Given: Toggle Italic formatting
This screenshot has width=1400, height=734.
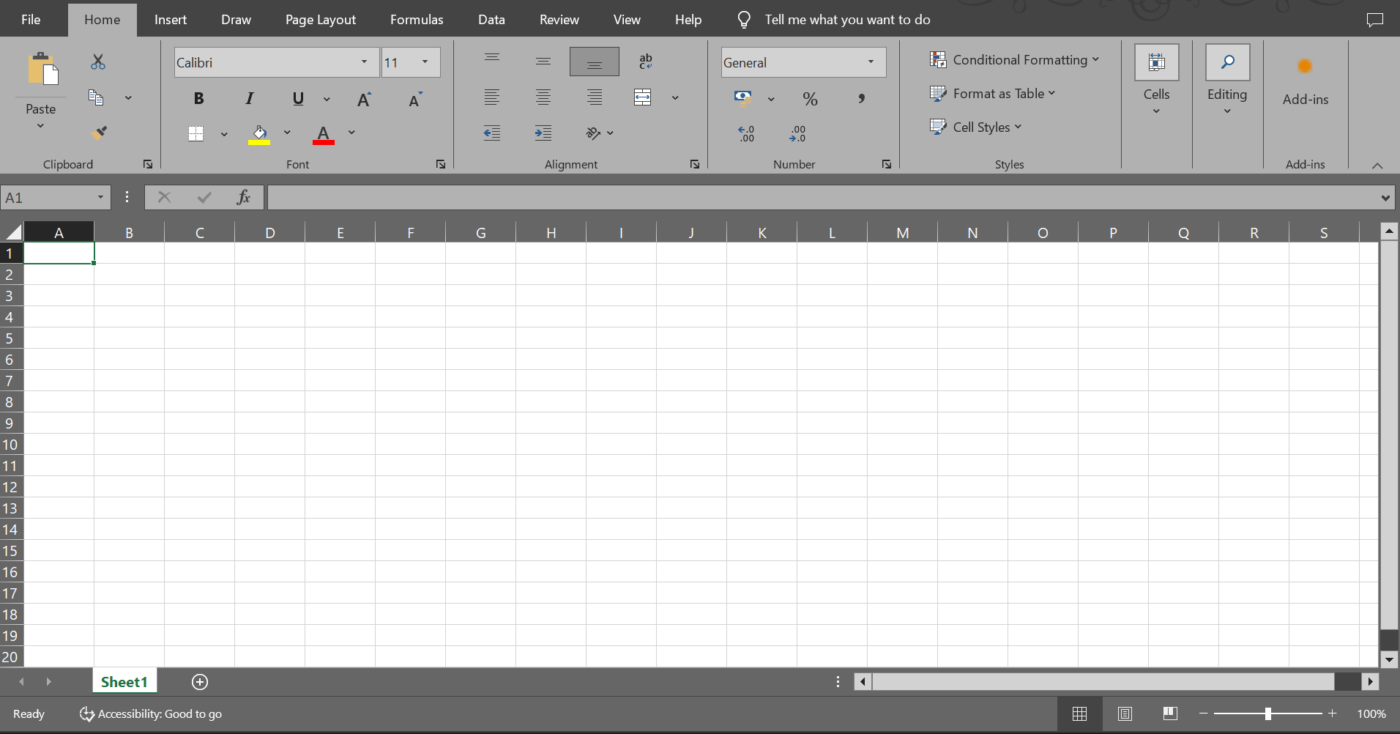Looking at the screenshot, I should [249, 98].
